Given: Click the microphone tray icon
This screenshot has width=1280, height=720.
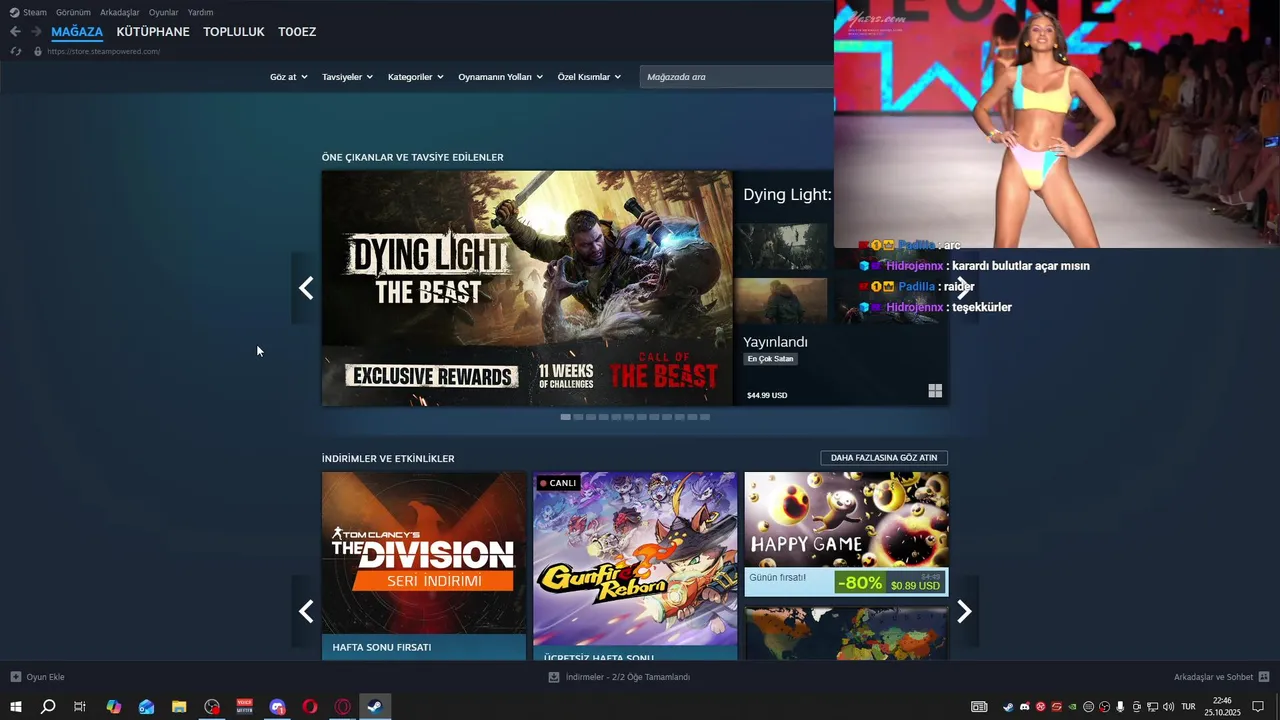Looking at the screenshot, I should [x=1120, y=707].
